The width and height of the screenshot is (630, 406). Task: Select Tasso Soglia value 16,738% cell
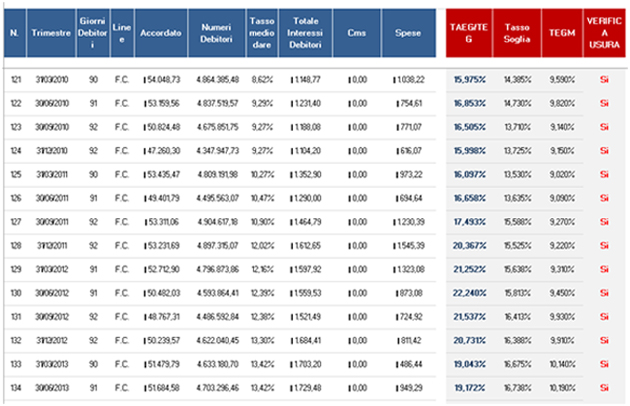tap(518, 388)
